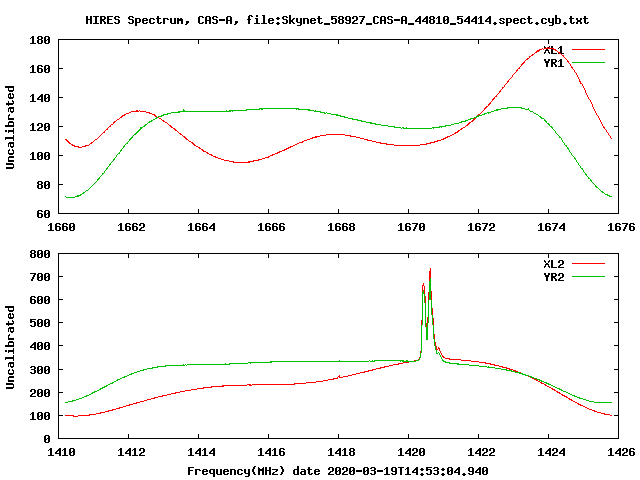This screenshot has height=480, width=640.
Task: Click the 1424 x-axis tick label
Action: click(551, 452)
